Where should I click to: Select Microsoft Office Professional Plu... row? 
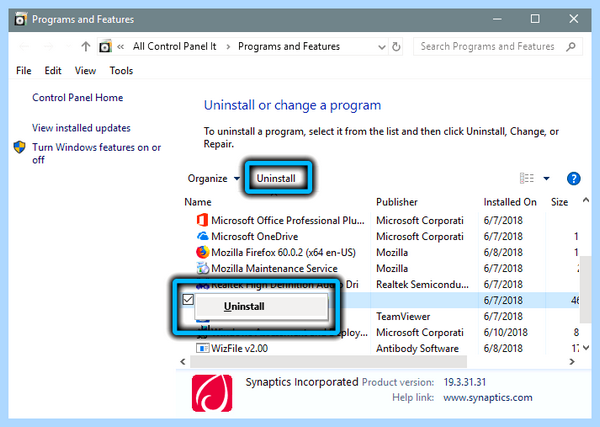point(287,220)
